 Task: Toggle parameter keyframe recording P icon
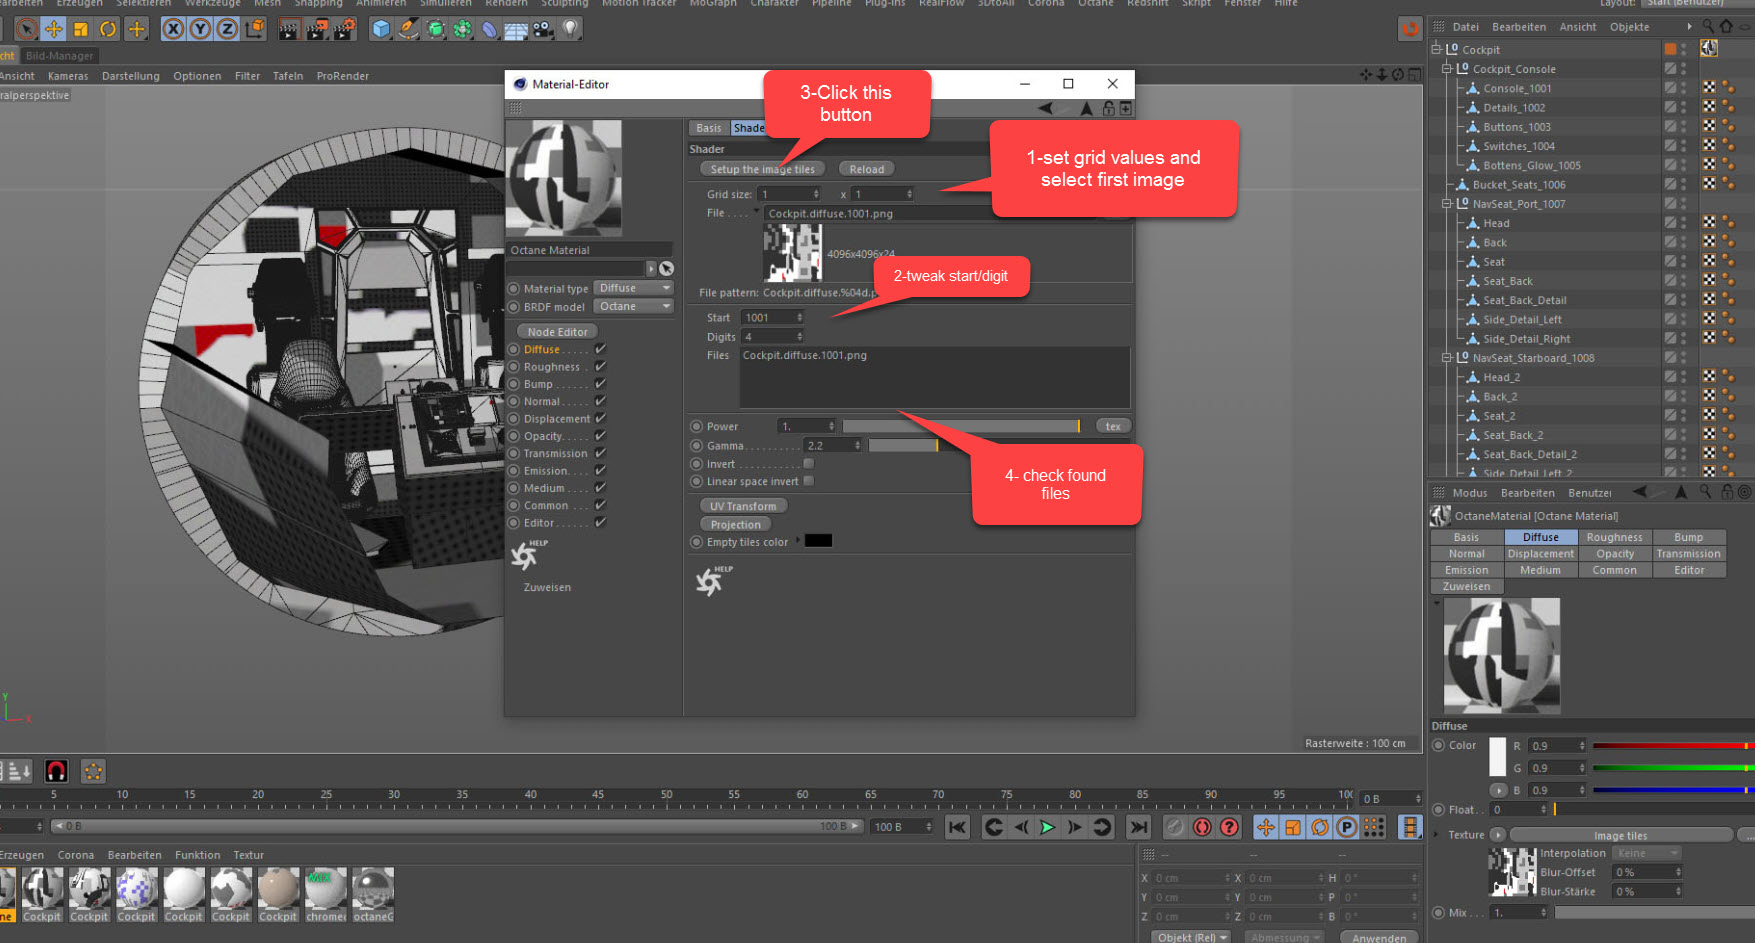point(1347,827)
